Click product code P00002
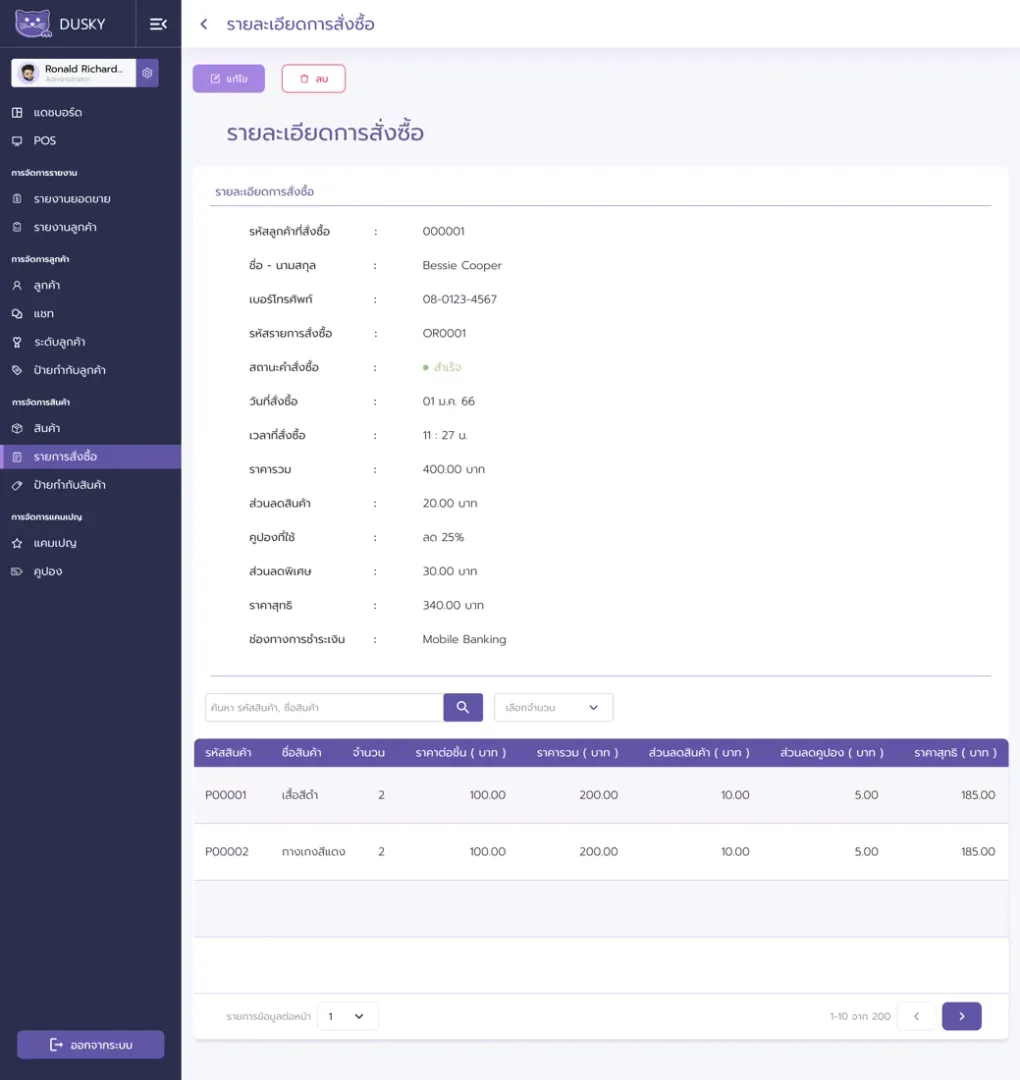Viewport: 1020px width, 1080px height. point(227,851)
